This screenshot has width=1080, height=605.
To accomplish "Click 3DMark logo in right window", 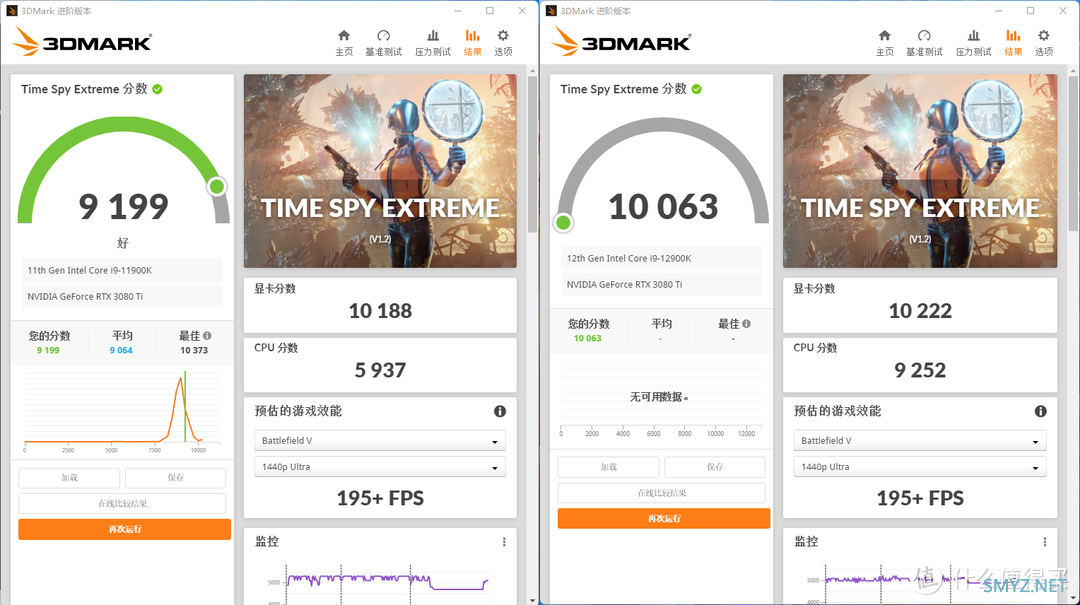I will tap(621, 41).
